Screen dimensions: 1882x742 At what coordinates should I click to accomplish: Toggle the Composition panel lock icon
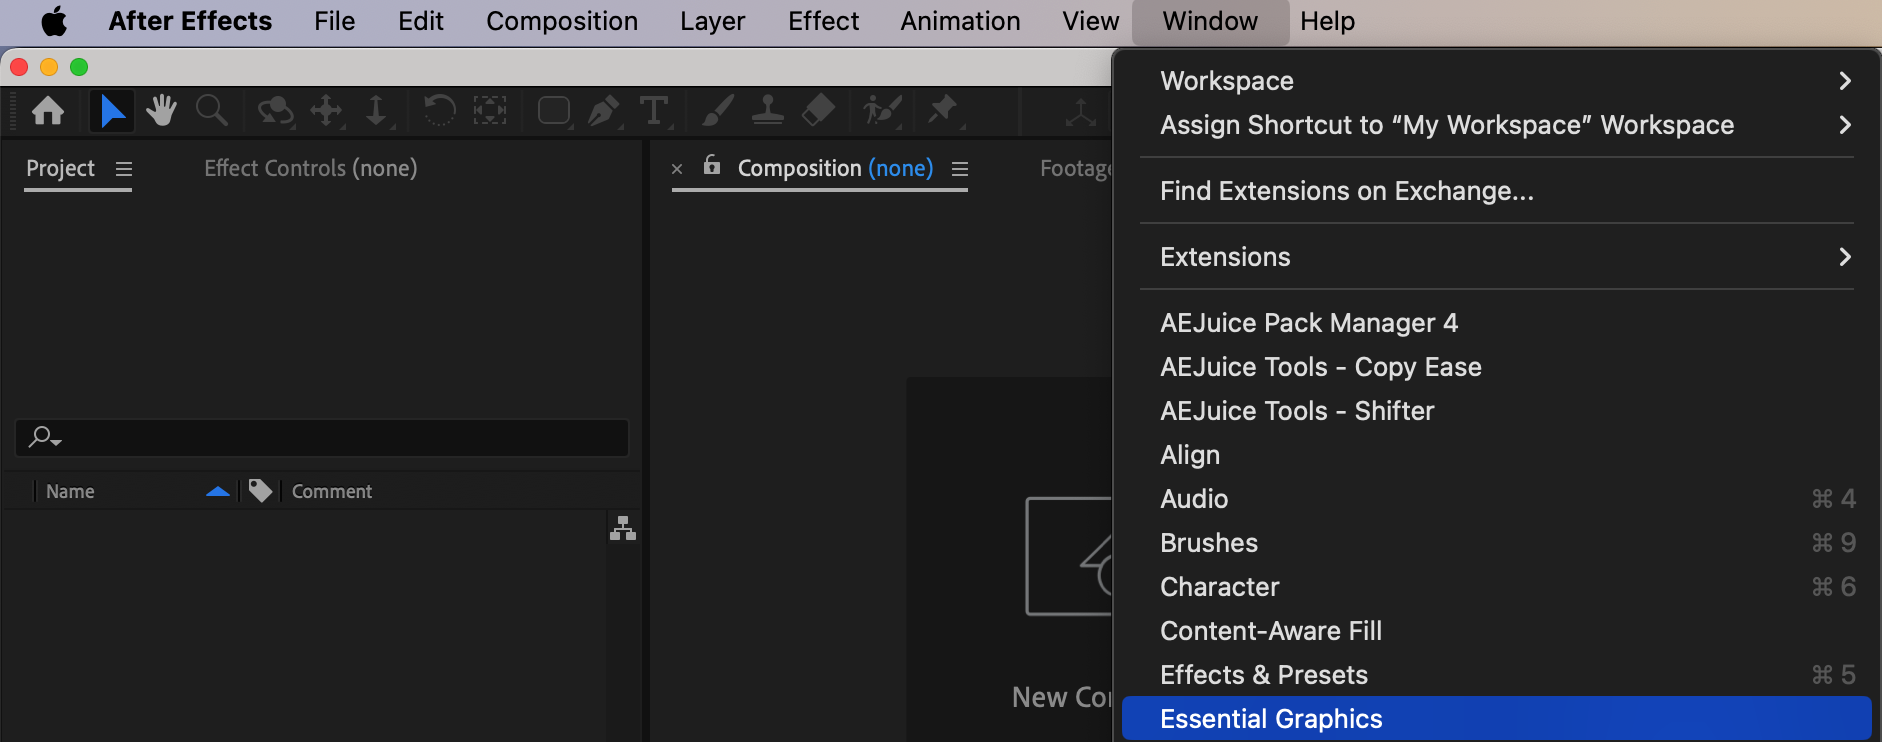tap(712, 166)
